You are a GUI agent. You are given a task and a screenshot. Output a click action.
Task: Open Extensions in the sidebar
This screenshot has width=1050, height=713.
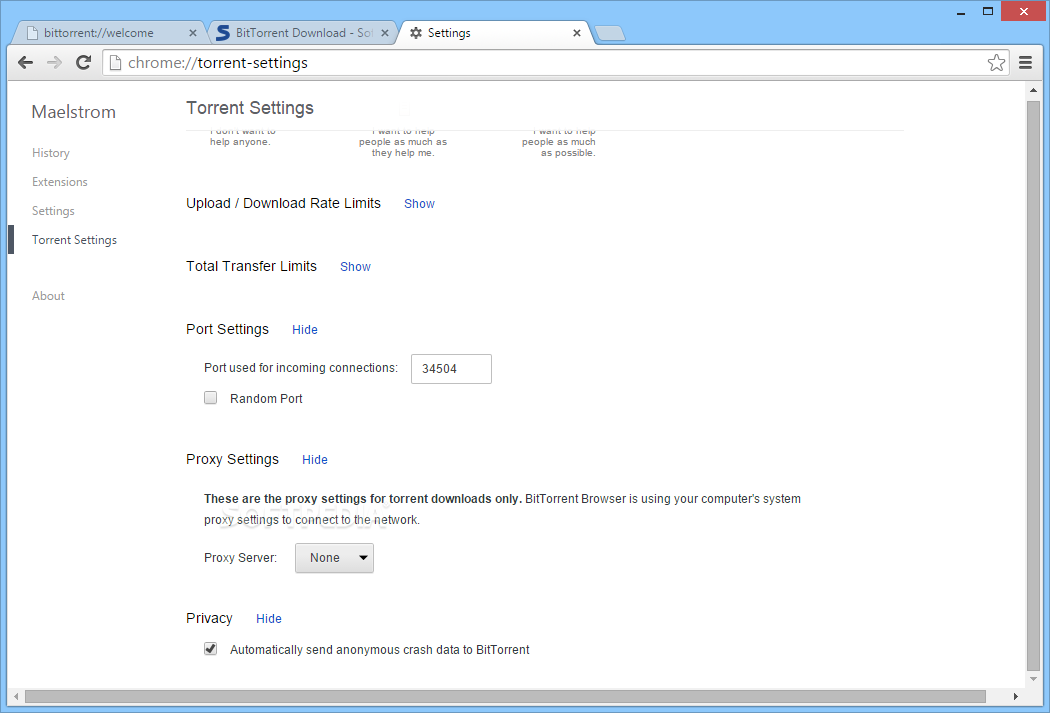point(60,181)
